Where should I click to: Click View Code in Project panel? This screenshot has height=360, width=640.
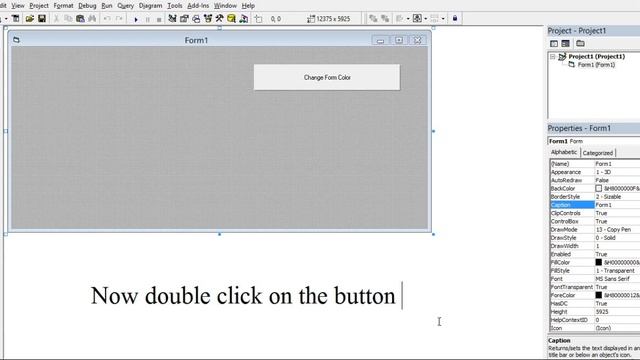coord(554,44)
